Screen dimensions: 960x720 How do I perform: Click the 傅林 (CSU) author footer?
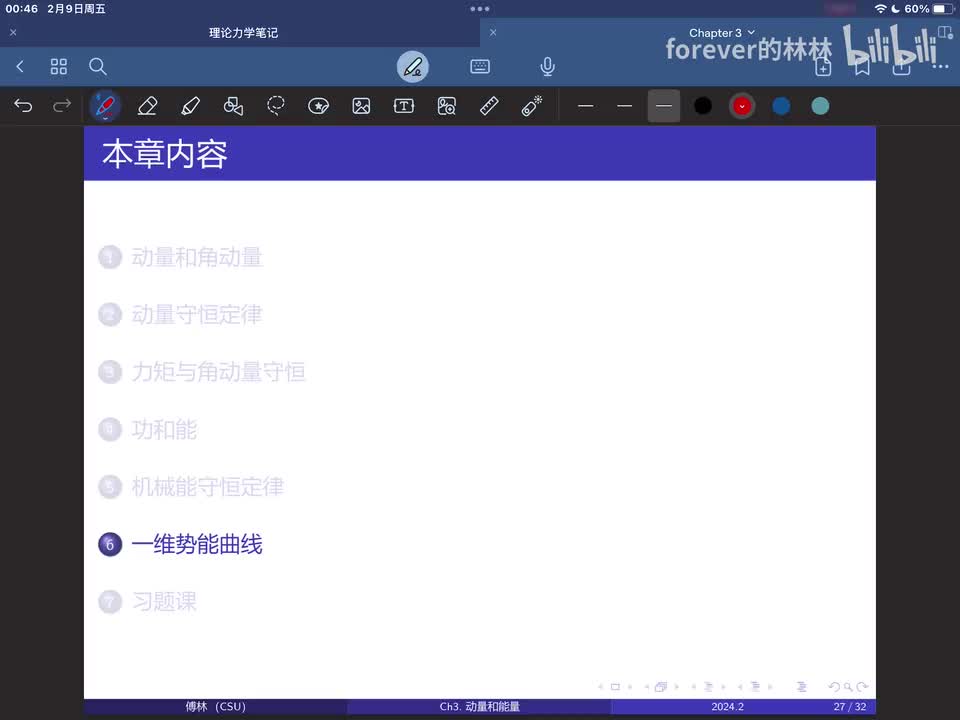click(x=216, y=707)
